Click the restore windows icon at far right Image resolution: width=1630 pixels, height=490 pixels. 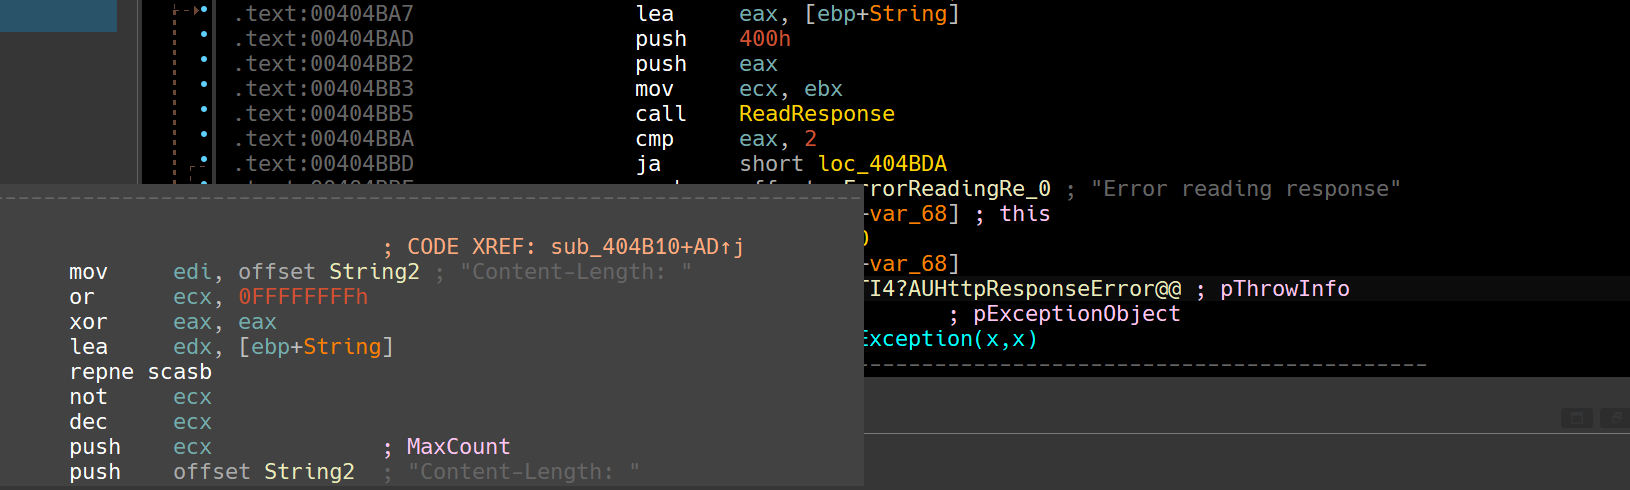(1615, 417)
